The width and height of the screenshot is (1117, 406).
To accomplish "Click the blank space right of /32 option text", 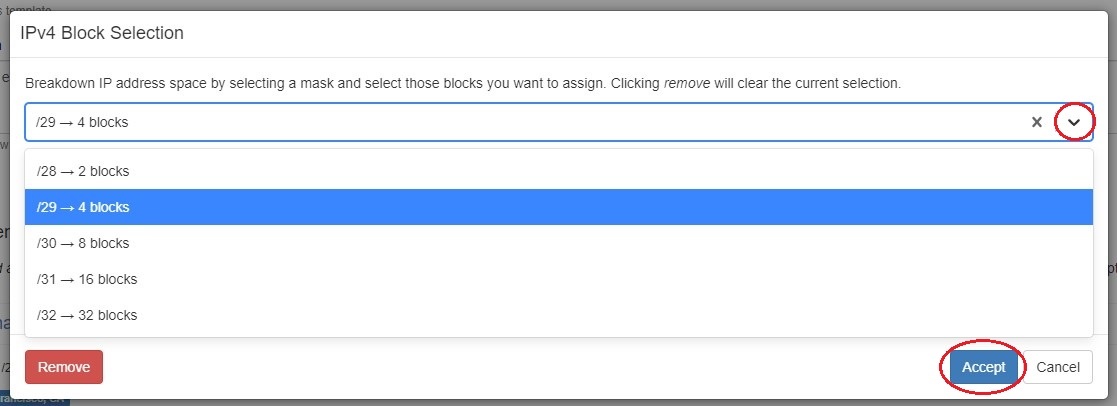I will tap(600, 315).
